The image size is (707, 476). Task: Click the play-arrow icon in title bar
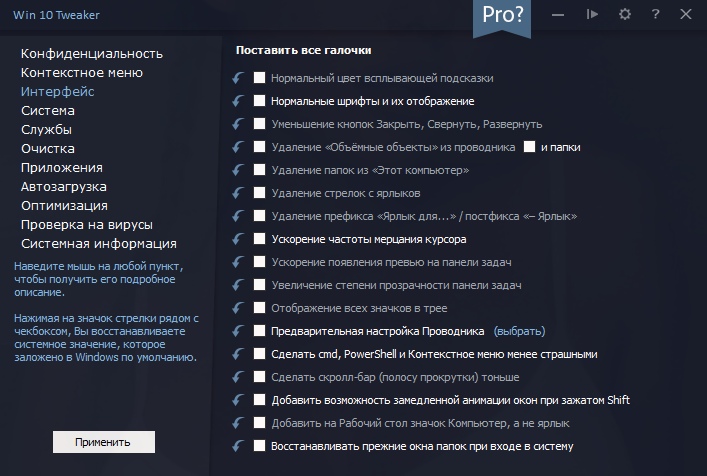tap(592, 15)
